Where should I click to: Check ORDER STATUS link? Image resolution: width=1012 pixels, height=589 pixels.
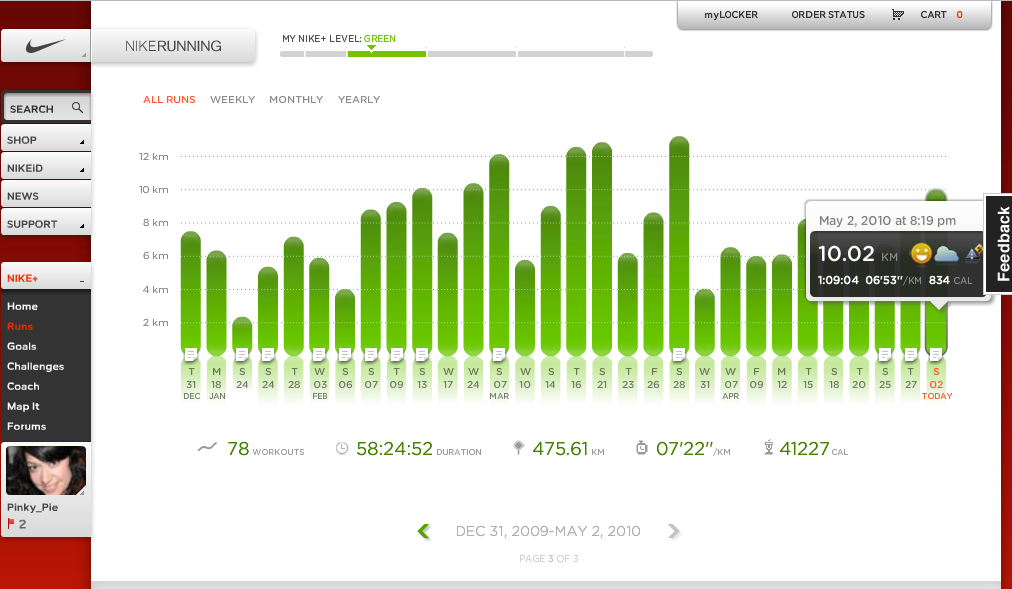[828, 15]
